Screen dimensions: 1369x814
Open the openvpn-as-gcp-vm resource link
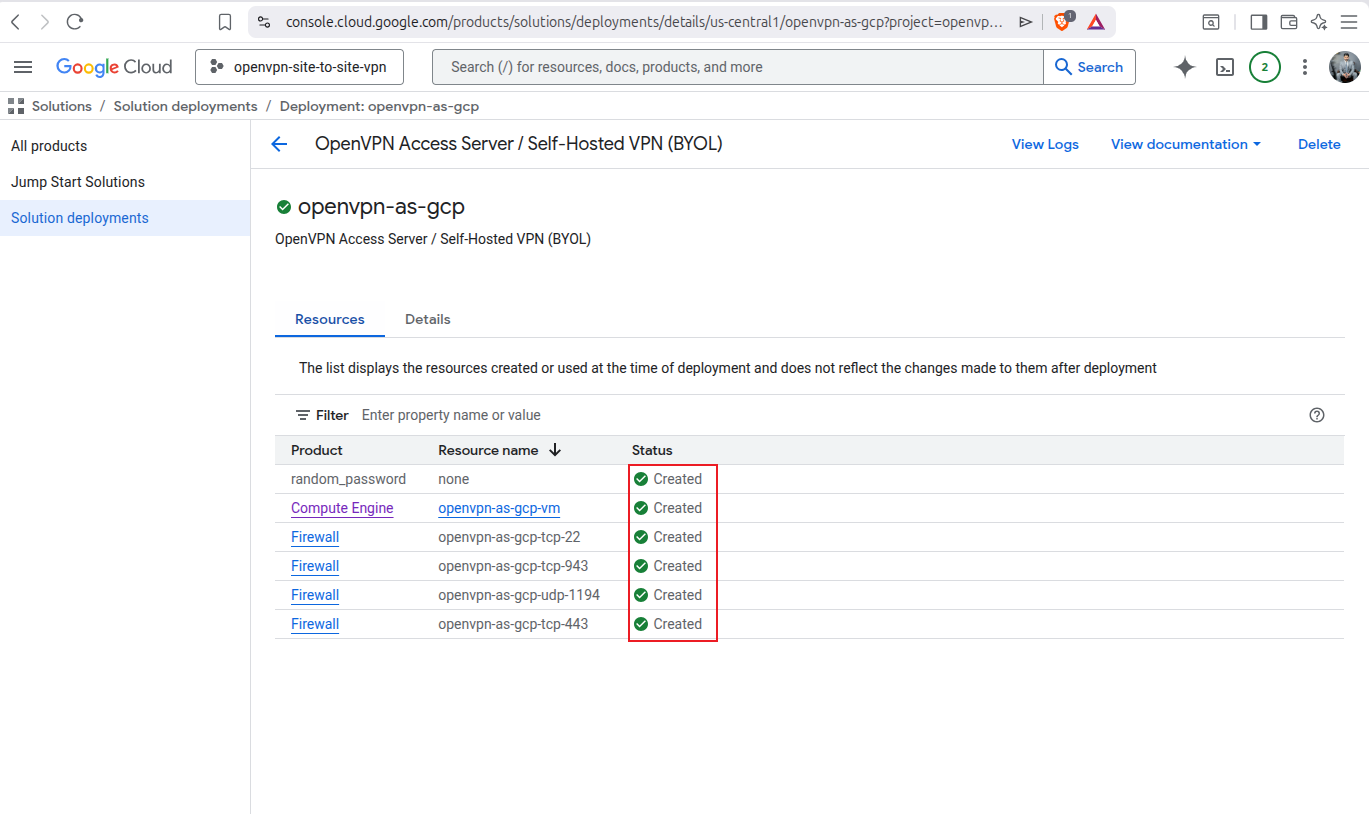(x=499, y=508)
